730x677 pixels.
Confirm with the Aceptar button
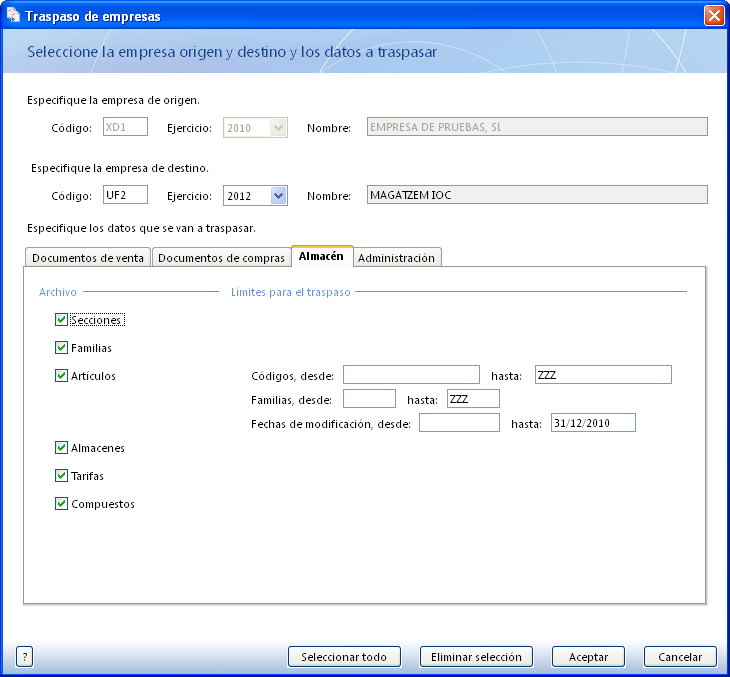click(x=588, y=657)
